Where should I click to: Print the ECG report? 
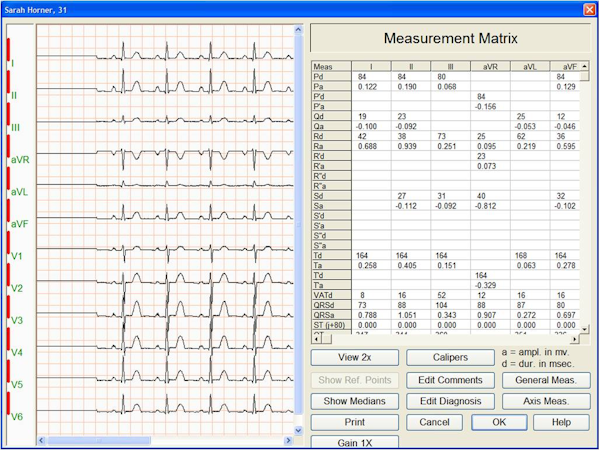(x=355, y=422)
